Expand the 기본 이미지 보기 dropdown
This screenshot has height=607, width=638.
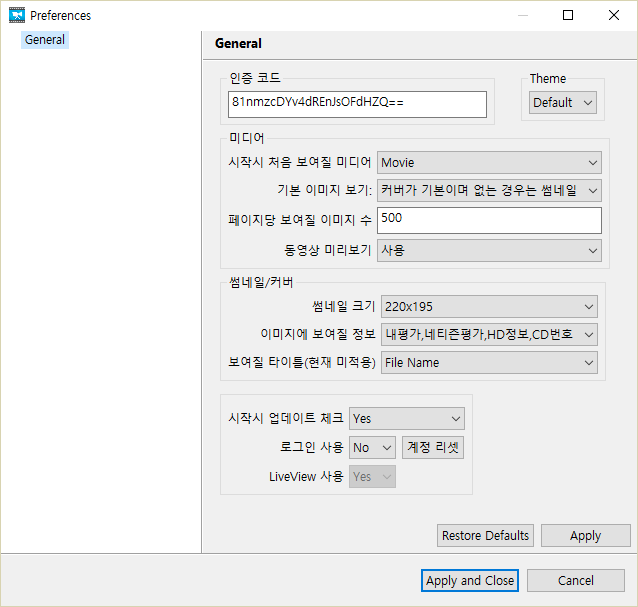pyautogui.click(x=489, y=190)
